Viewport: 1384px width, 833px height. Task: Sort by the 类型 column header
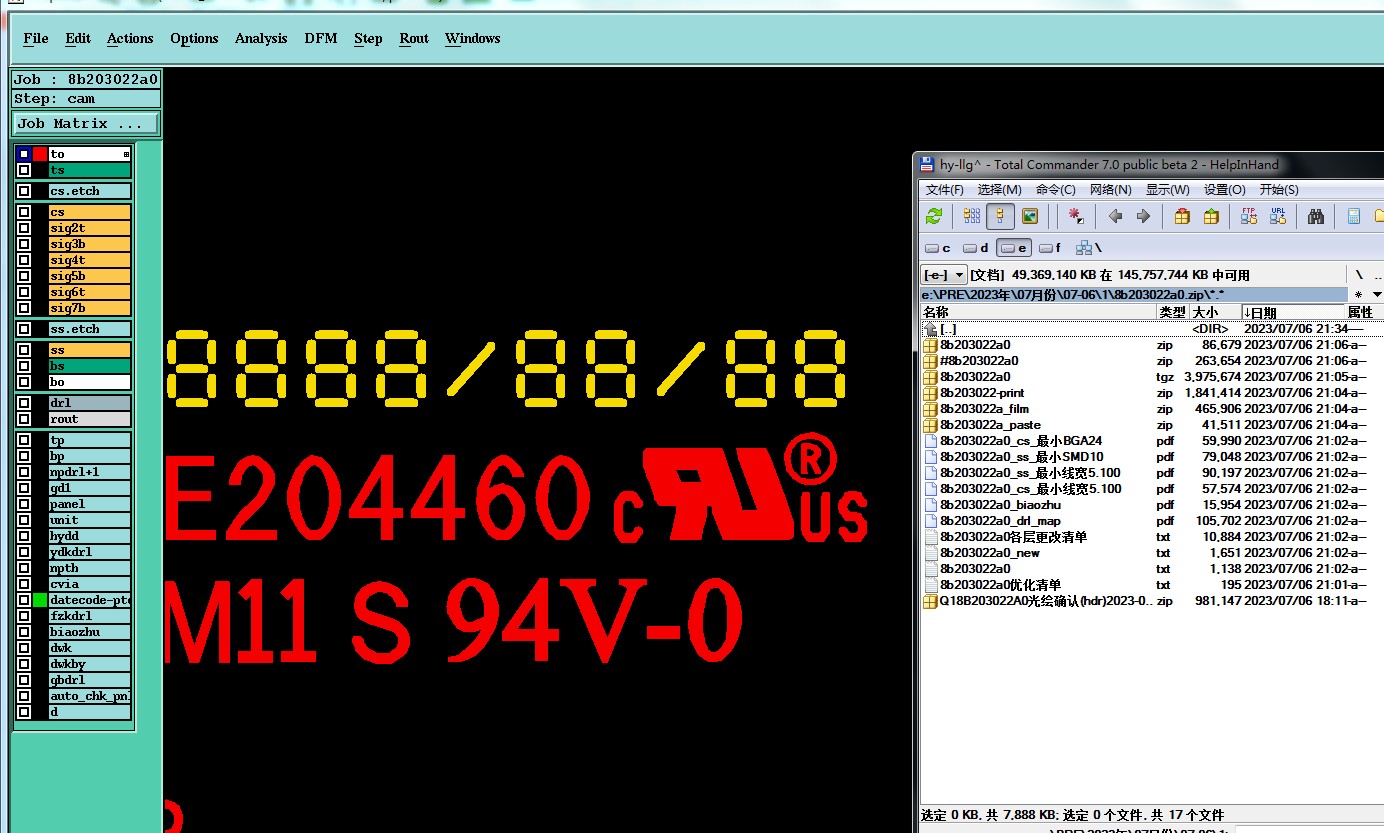1172,313
